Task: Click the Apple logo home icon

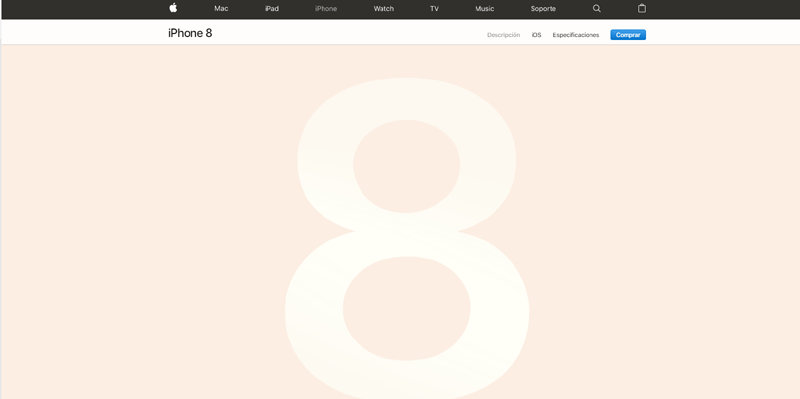Action: (x=173, y=8)
